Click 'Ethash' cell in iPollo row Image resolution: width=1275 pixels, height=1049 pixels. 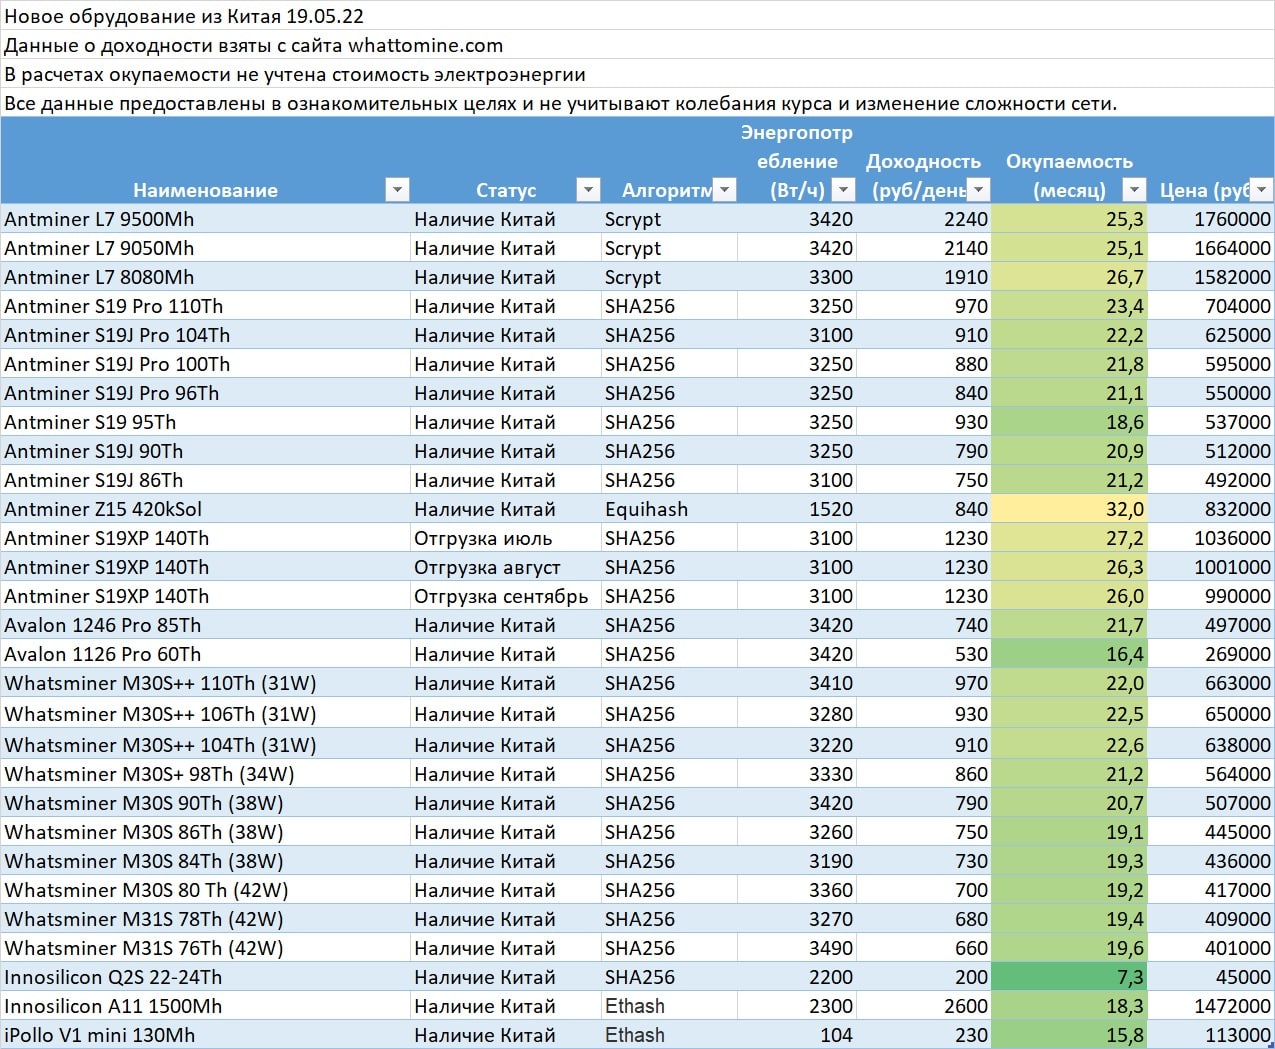pyautogui.click(x=669, y=1035)
